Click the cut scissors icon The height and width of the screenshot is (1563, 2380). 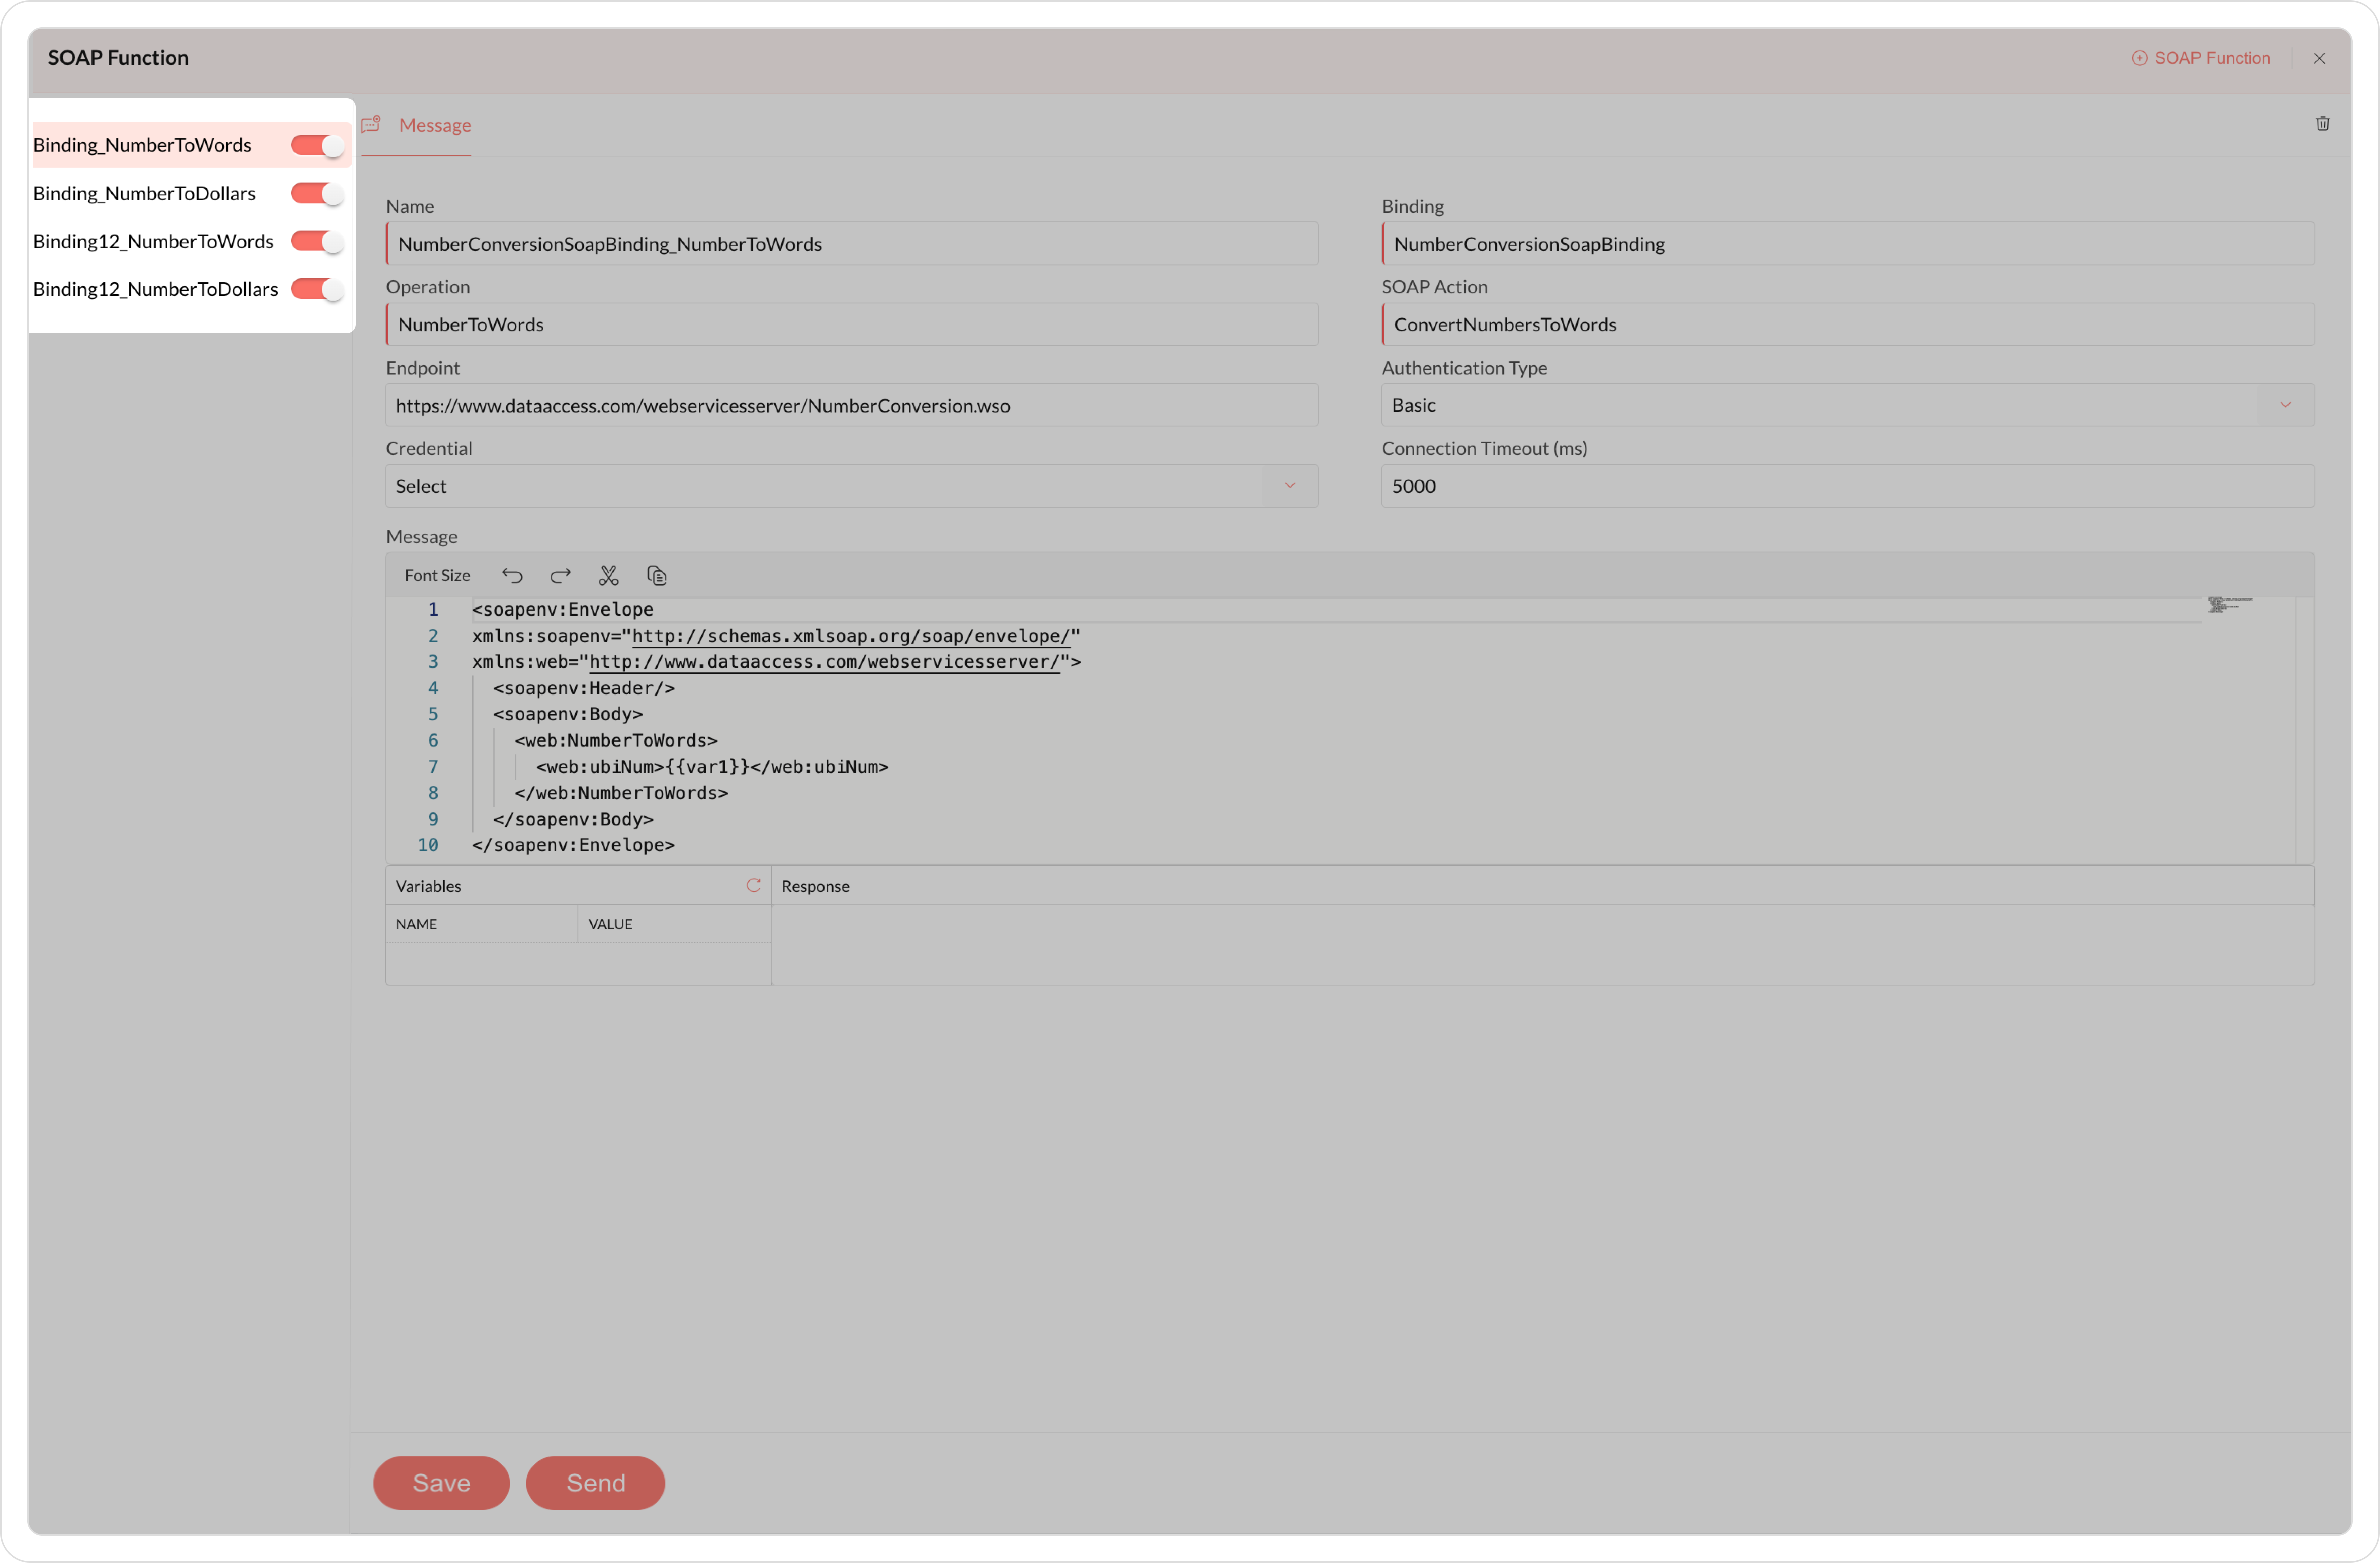(608, 576)
